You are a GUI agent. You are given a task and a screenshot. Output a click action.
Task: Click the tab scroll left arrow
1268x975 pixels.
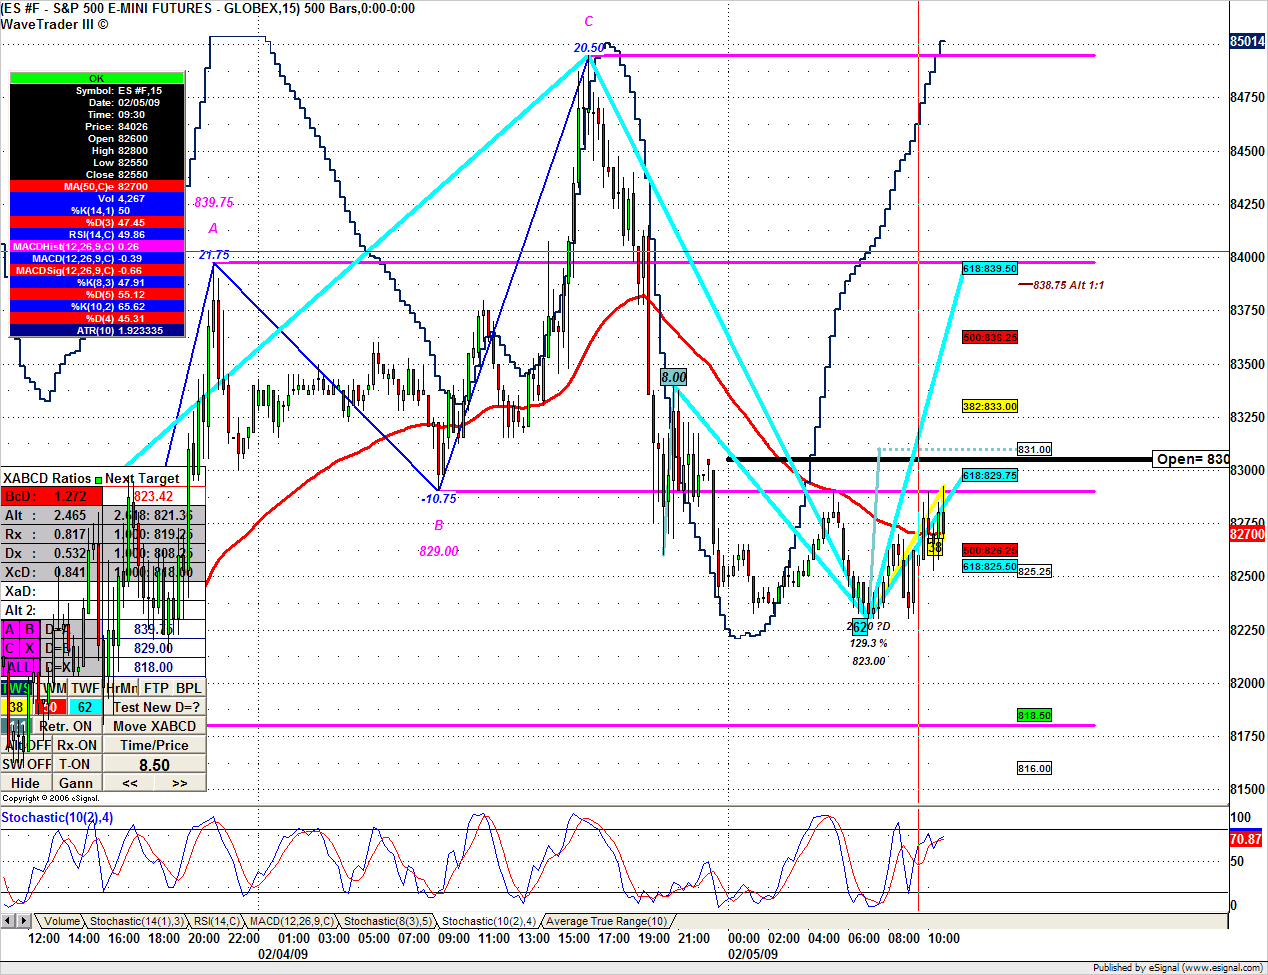click(8, 921)
